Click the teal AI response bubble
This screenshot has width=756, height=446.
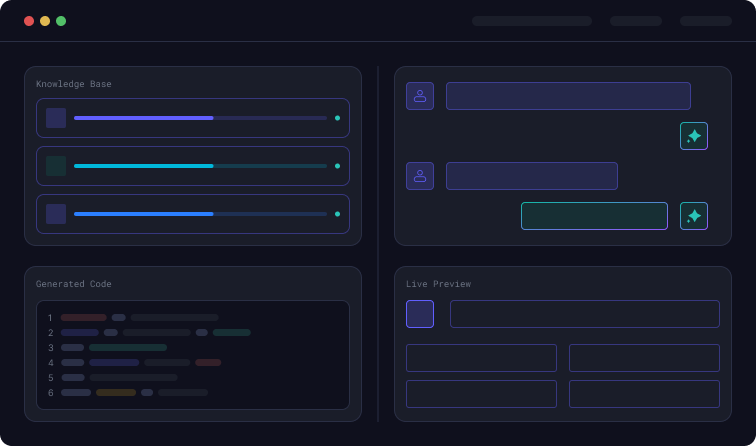point(594,216)
